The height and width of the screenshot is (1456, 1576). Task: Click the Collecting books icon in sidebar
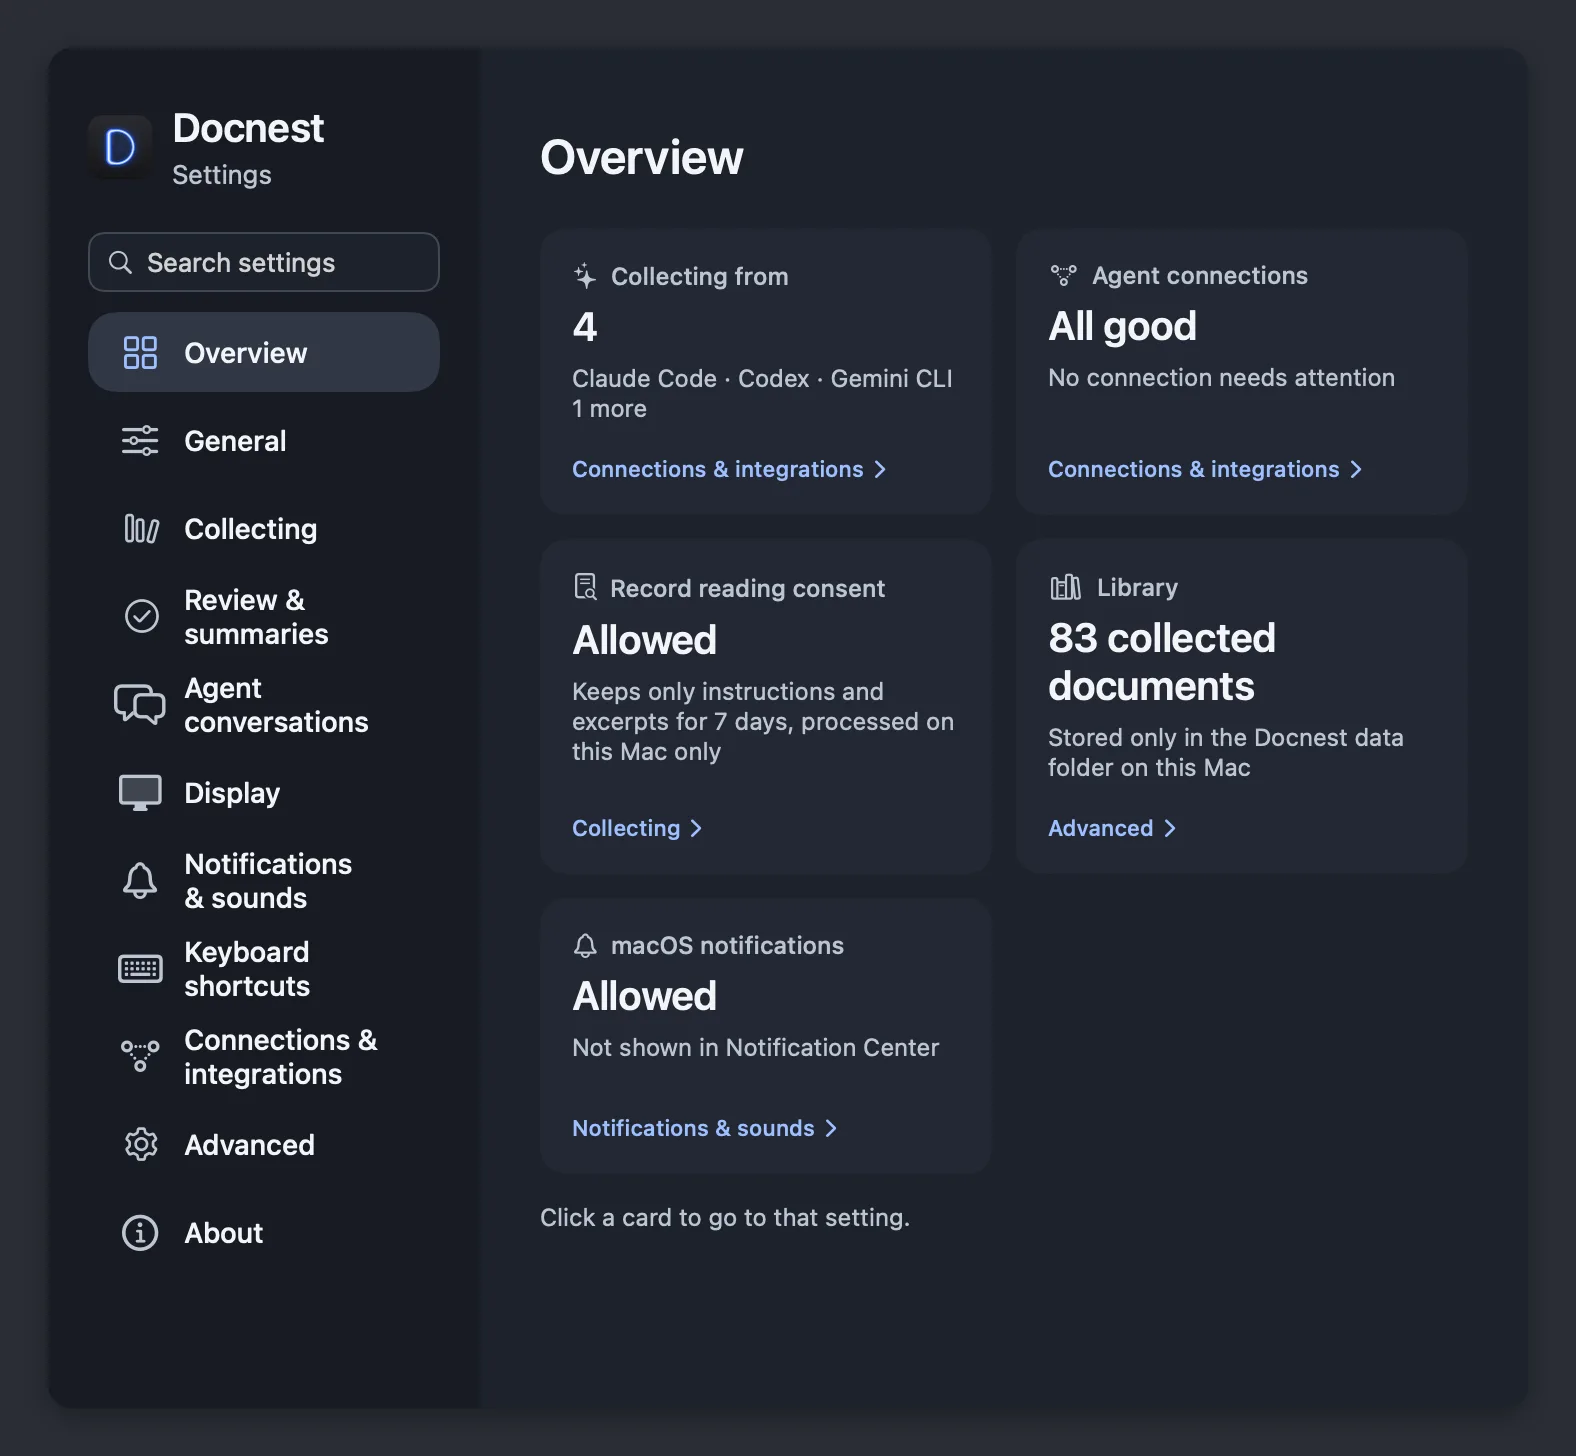[141, 529]
